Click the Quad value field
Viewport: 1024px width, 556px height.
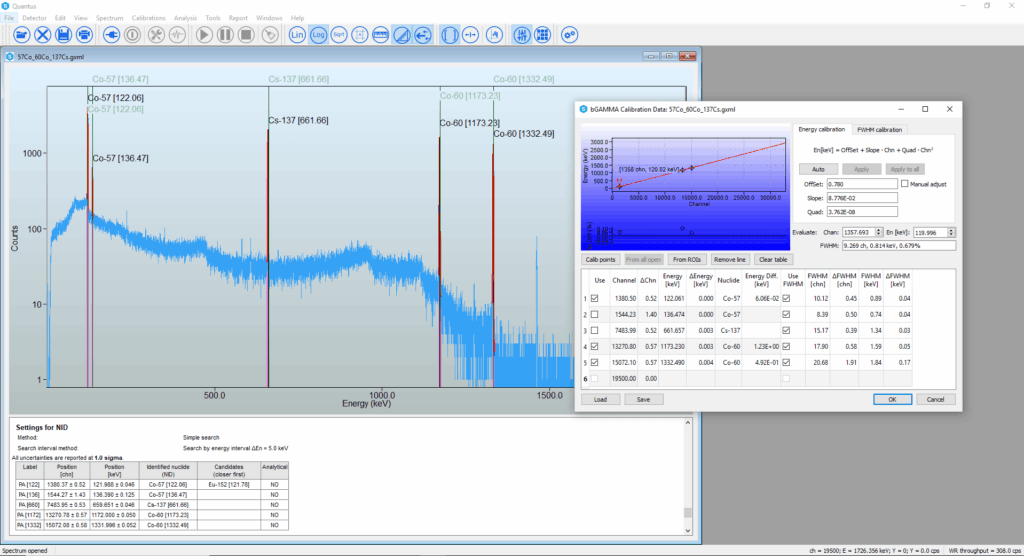click(x=862, y=212)
